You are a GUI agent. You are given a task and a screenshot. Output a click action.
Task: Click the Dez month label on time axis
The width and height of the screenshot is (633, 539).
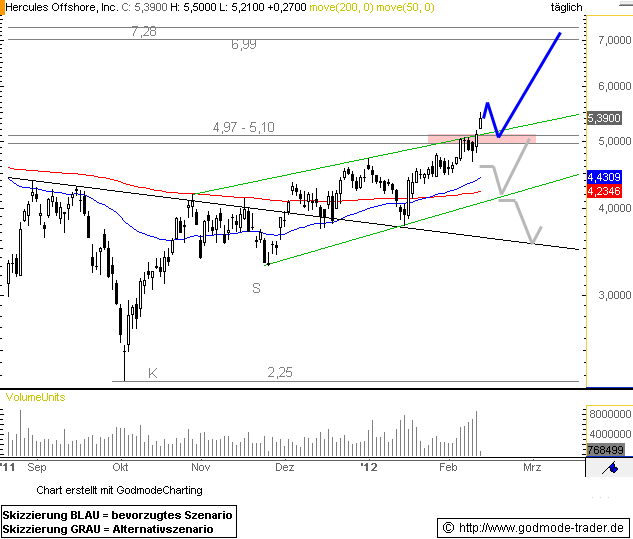click(285, 468)
